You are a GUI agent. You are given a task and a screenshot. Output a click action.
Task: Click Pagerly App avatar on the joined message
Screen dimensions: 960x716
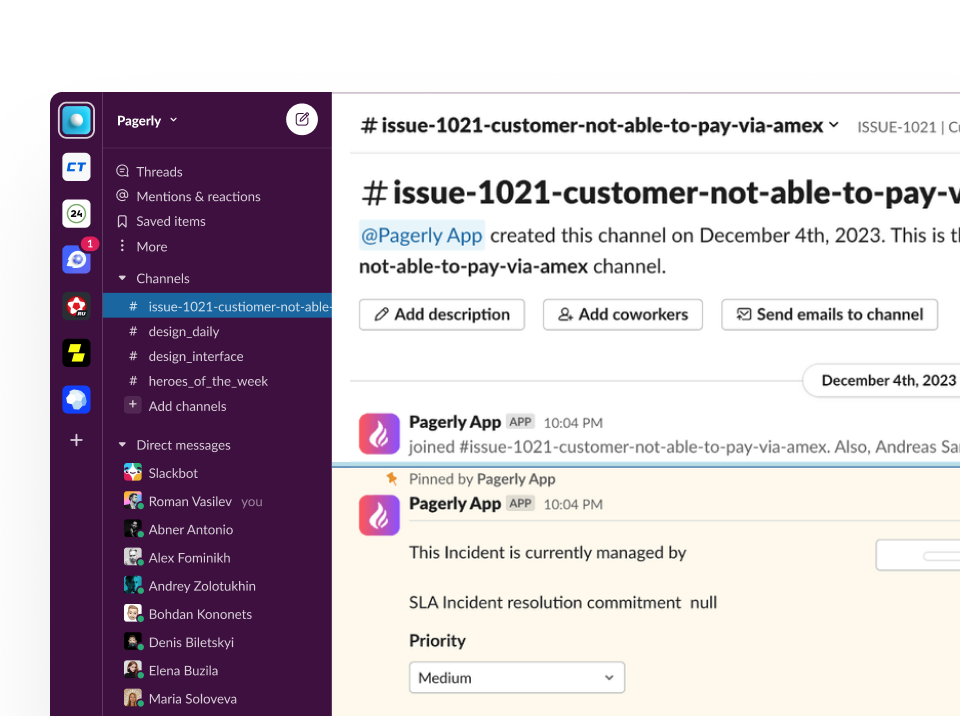click(380, 434)
